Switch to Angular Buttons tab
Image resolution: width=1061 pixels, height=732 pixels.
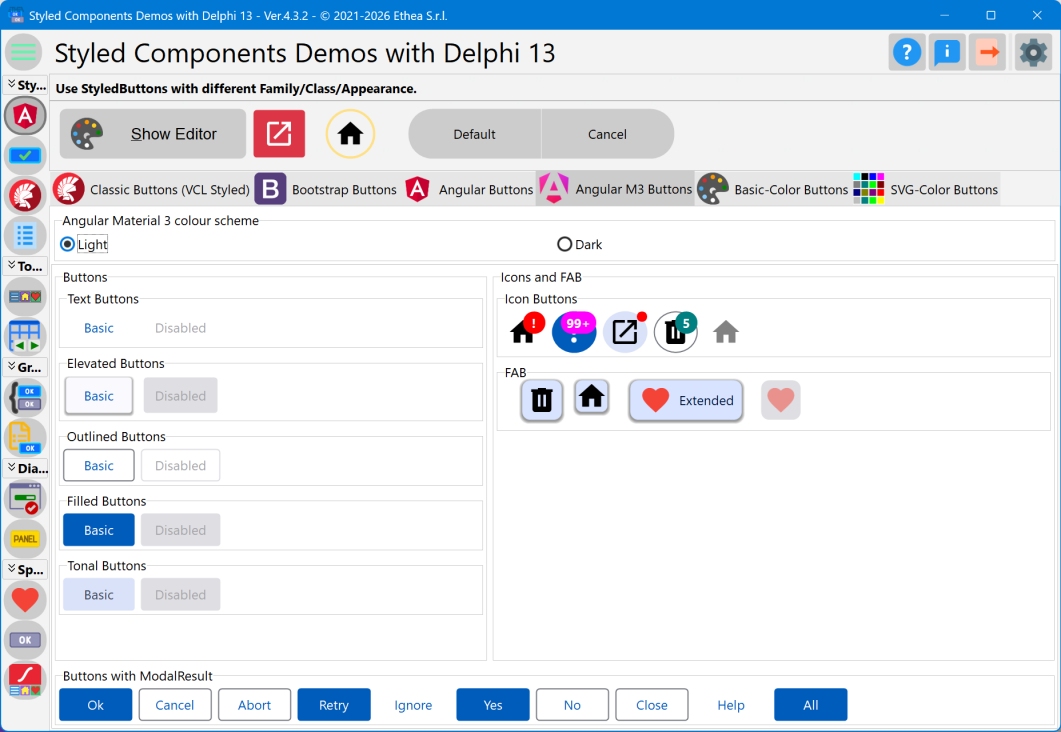point(469,189)
